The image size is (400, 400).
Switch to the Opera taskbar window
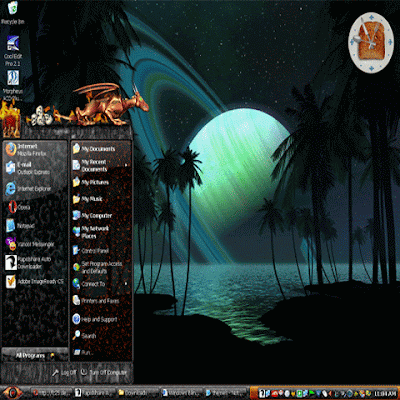point(51,393)
